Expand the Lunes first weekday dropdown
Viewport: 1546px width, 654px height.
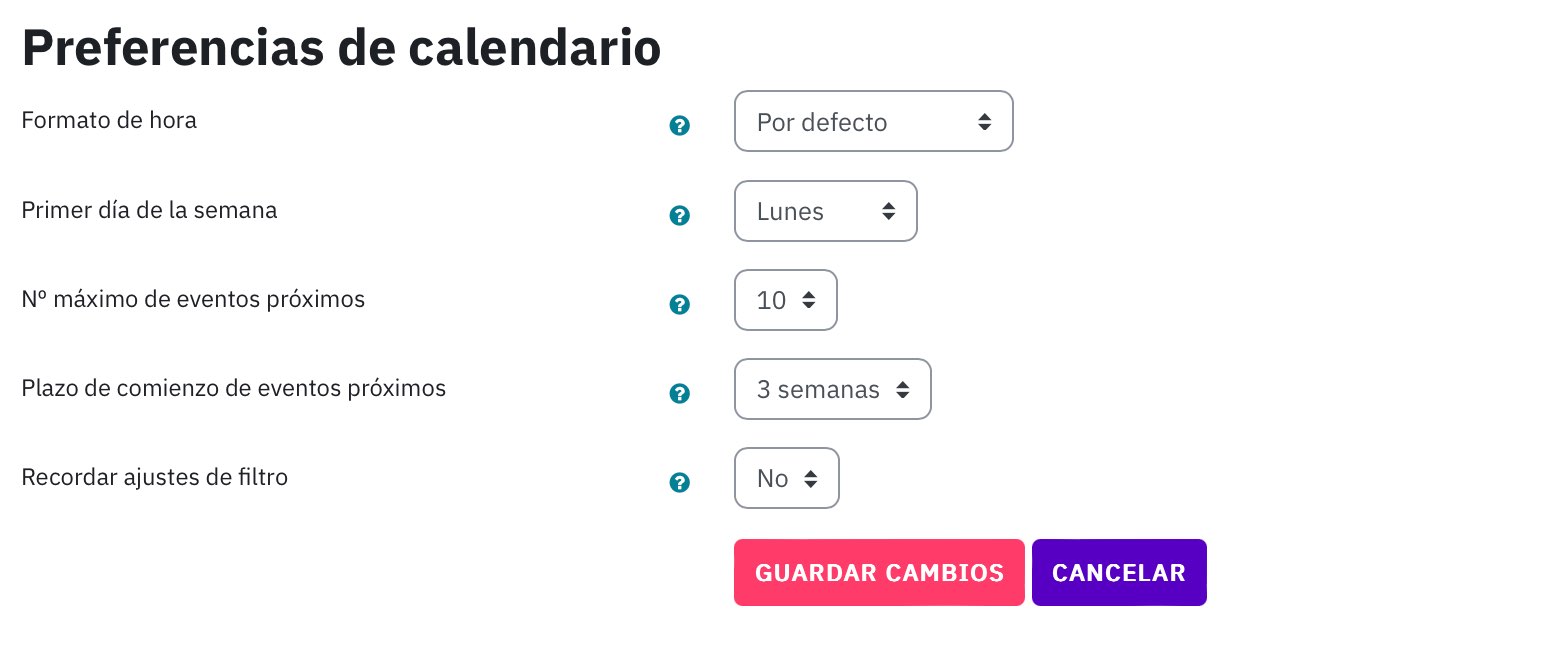[826, 211]
